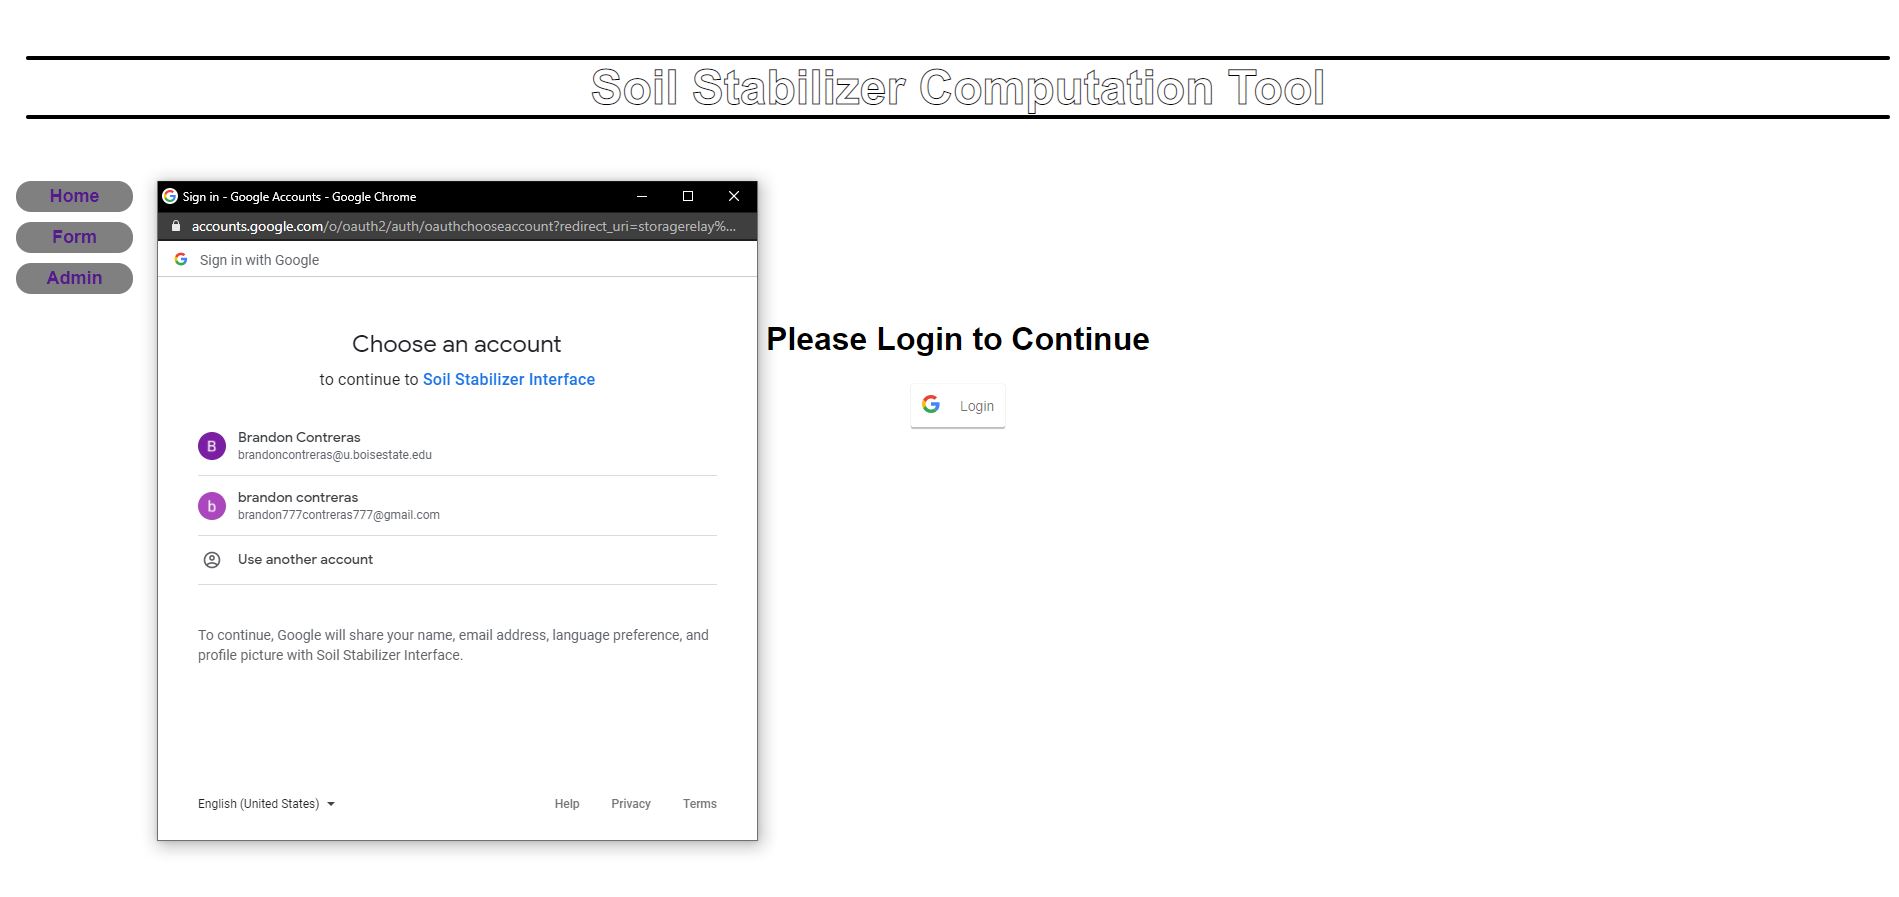The image size is (1899, 897).
Task: Click the lock icon in the address bar
Action: coord(176,226)
